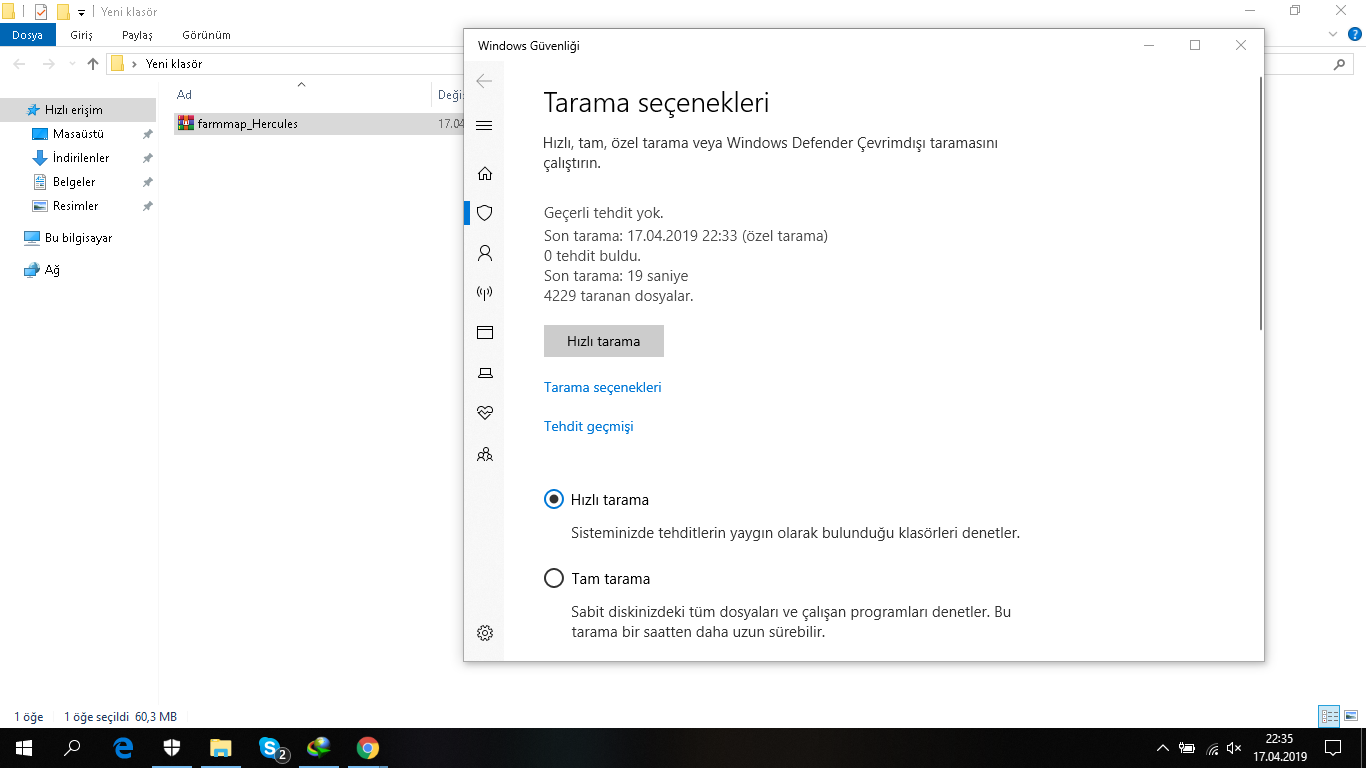Viewport: 1366px width, 768px height.
Task: Select the Tam tarama radio option
Action: point(553,578)
